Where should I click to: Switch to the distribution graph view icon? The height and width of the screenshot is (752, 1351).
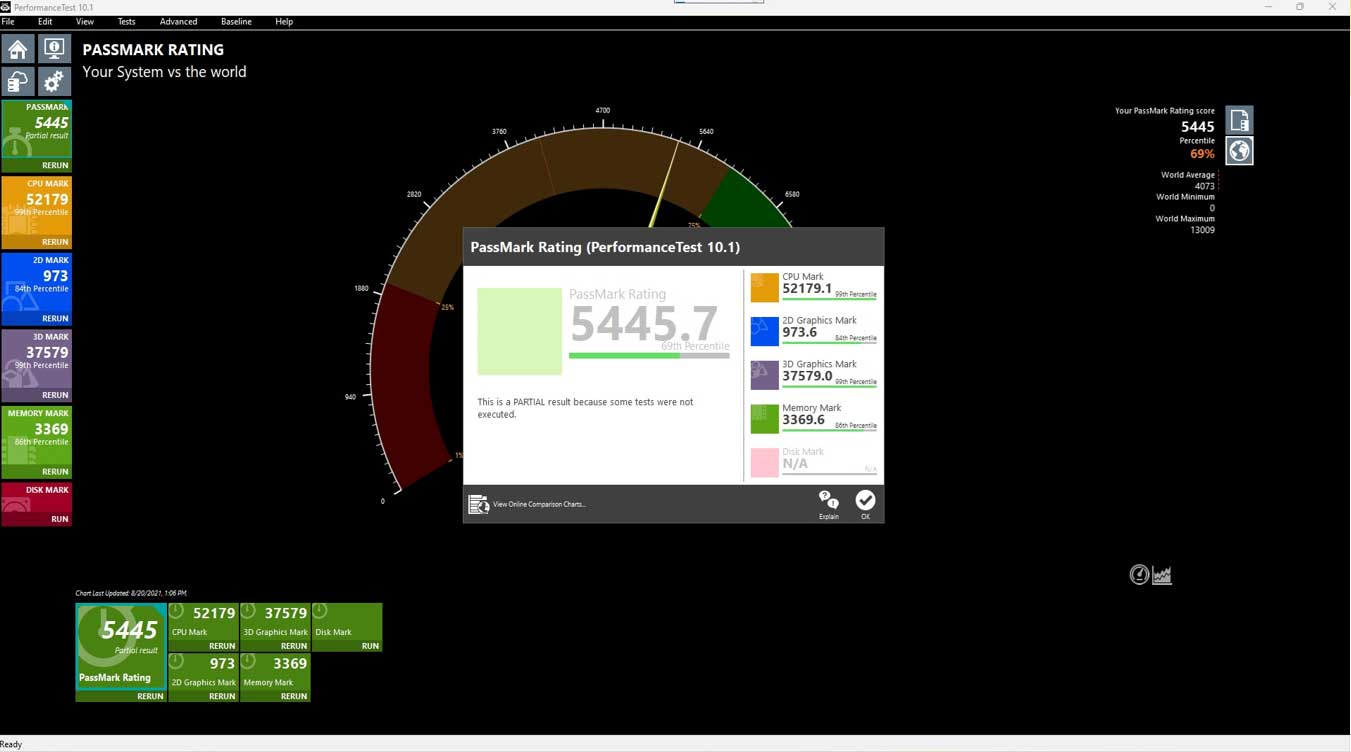[x=1162, y=575]
